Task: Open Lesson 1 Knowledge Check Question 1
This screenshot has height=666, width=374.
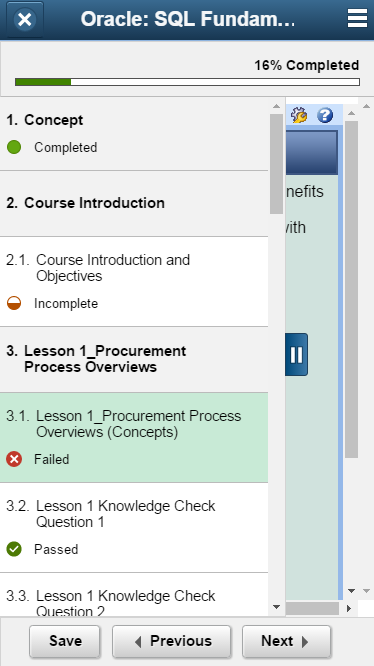Action: click(134, 528)
